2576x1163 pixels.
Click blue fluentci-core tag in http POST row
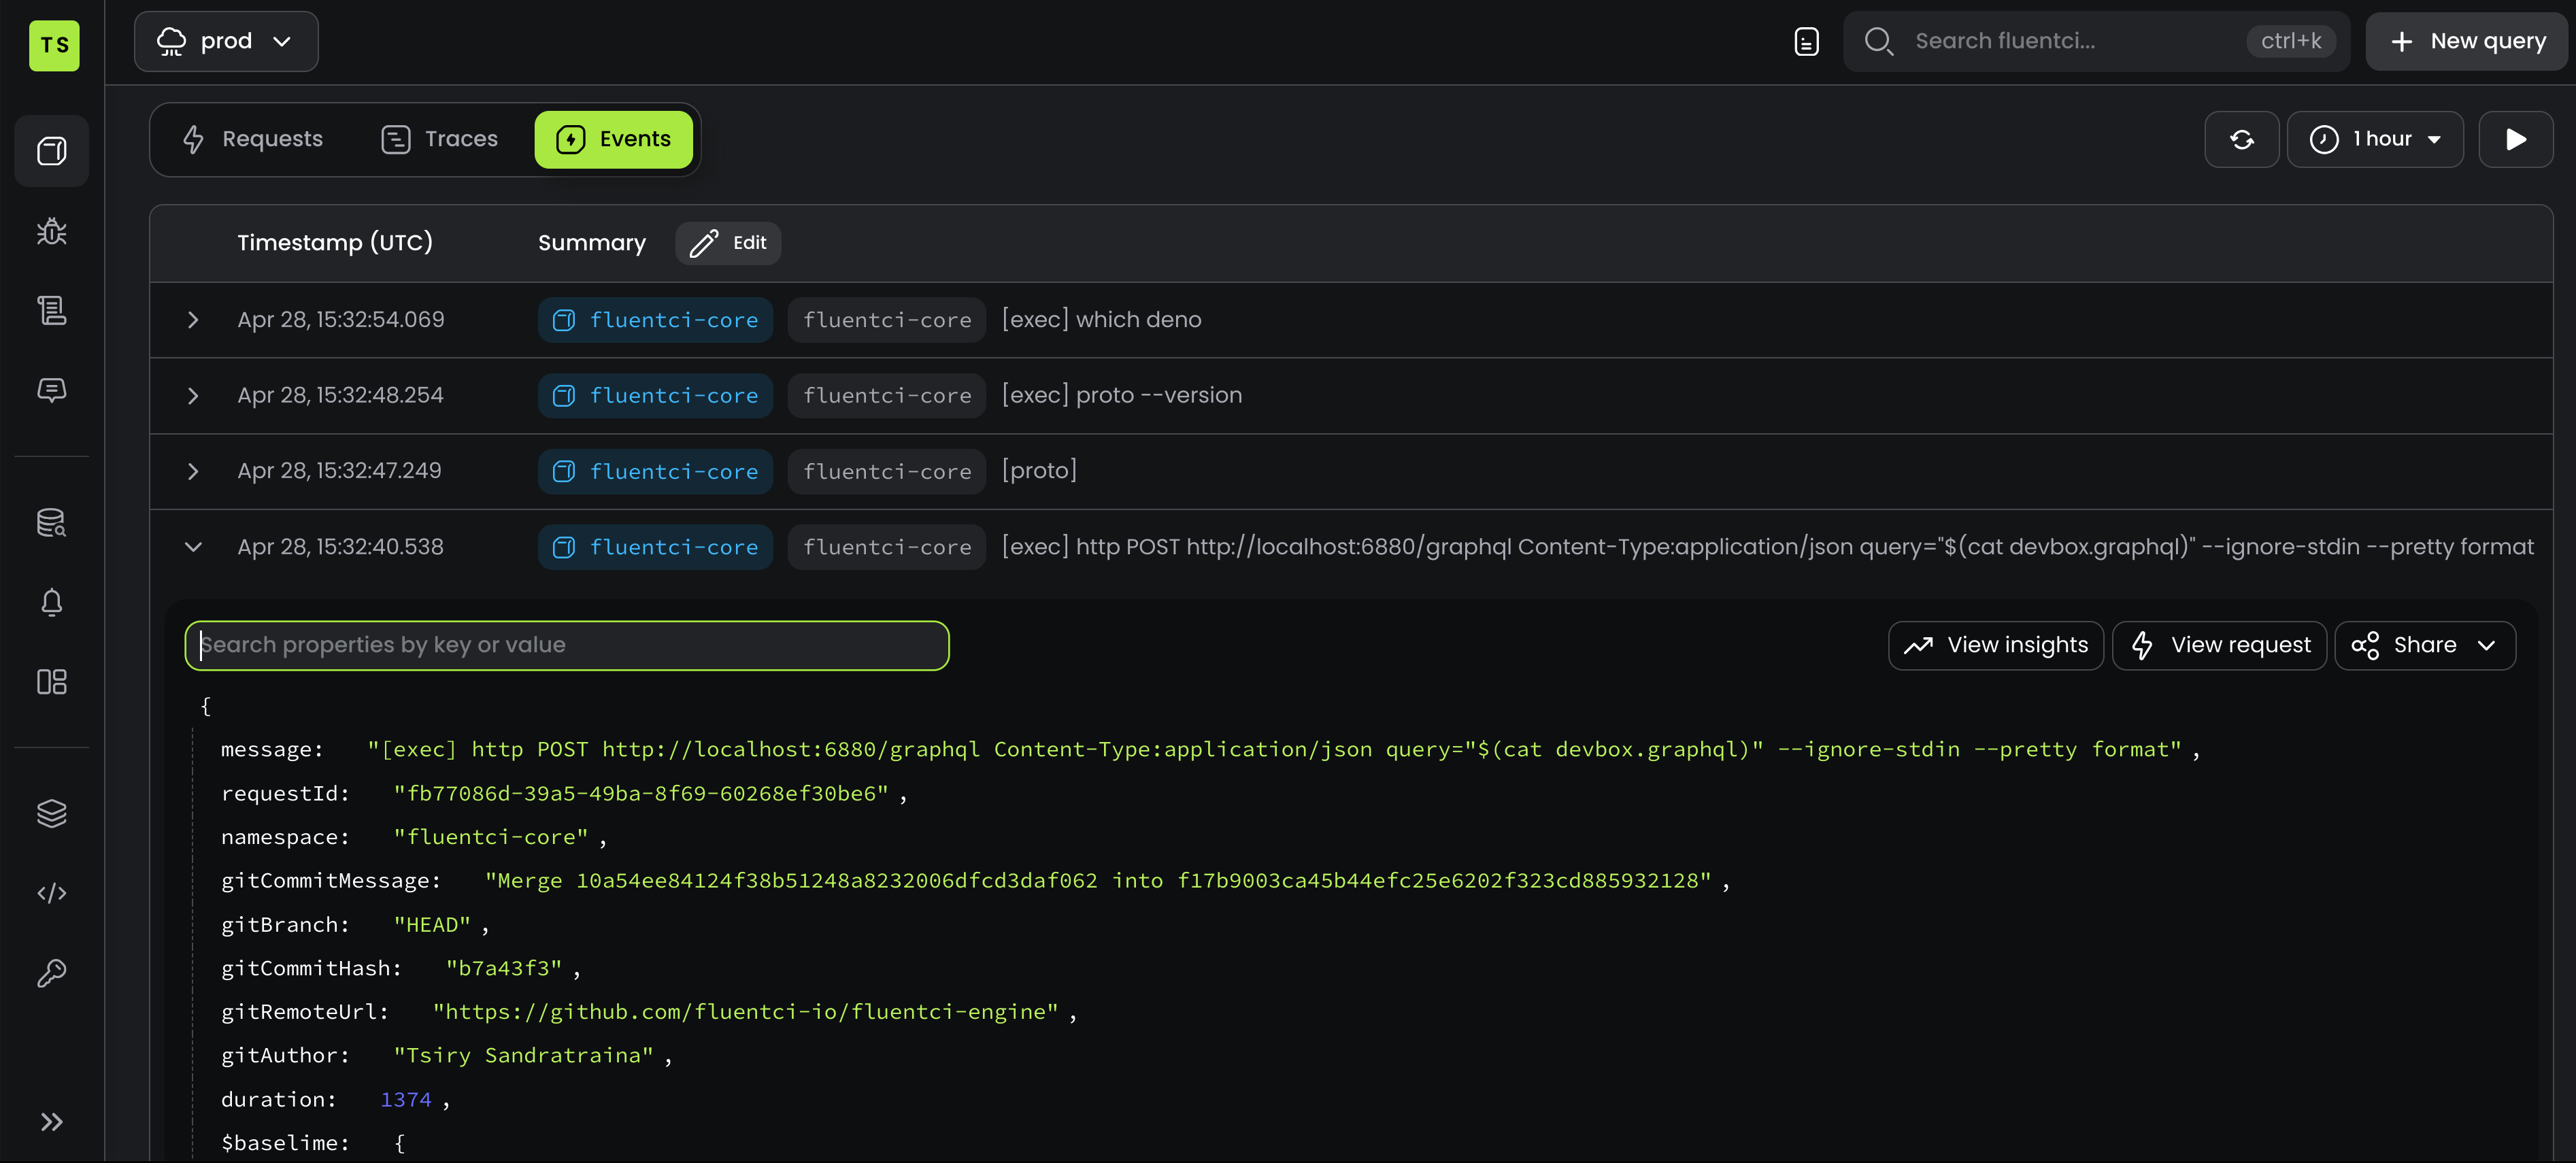point(655,547)
